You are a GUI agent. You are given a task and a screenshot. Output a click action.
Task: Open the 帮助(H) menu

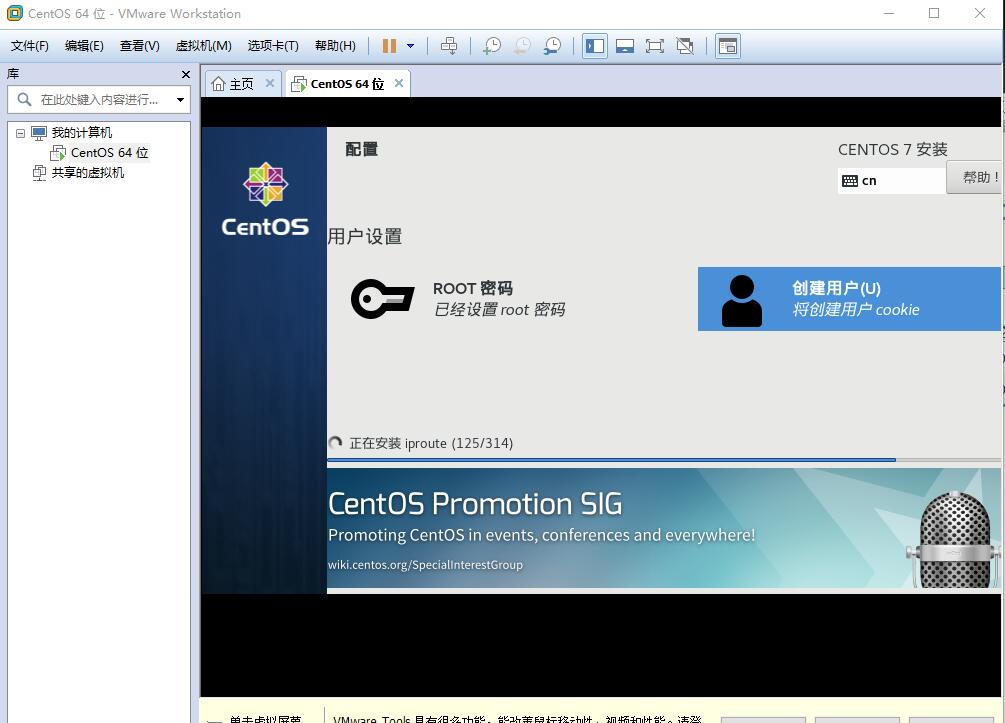[x=335, y=46]
